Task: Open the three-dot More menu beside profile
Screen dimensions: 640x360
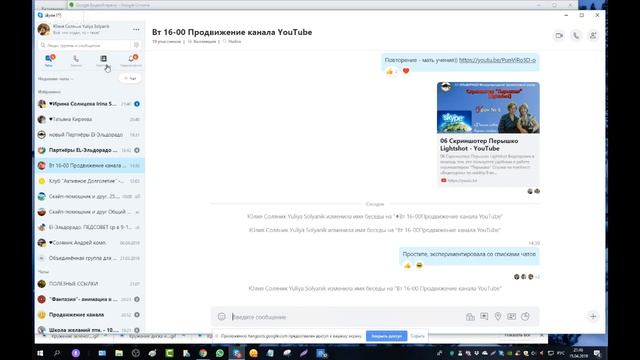Action: click(x=136, y=29)
